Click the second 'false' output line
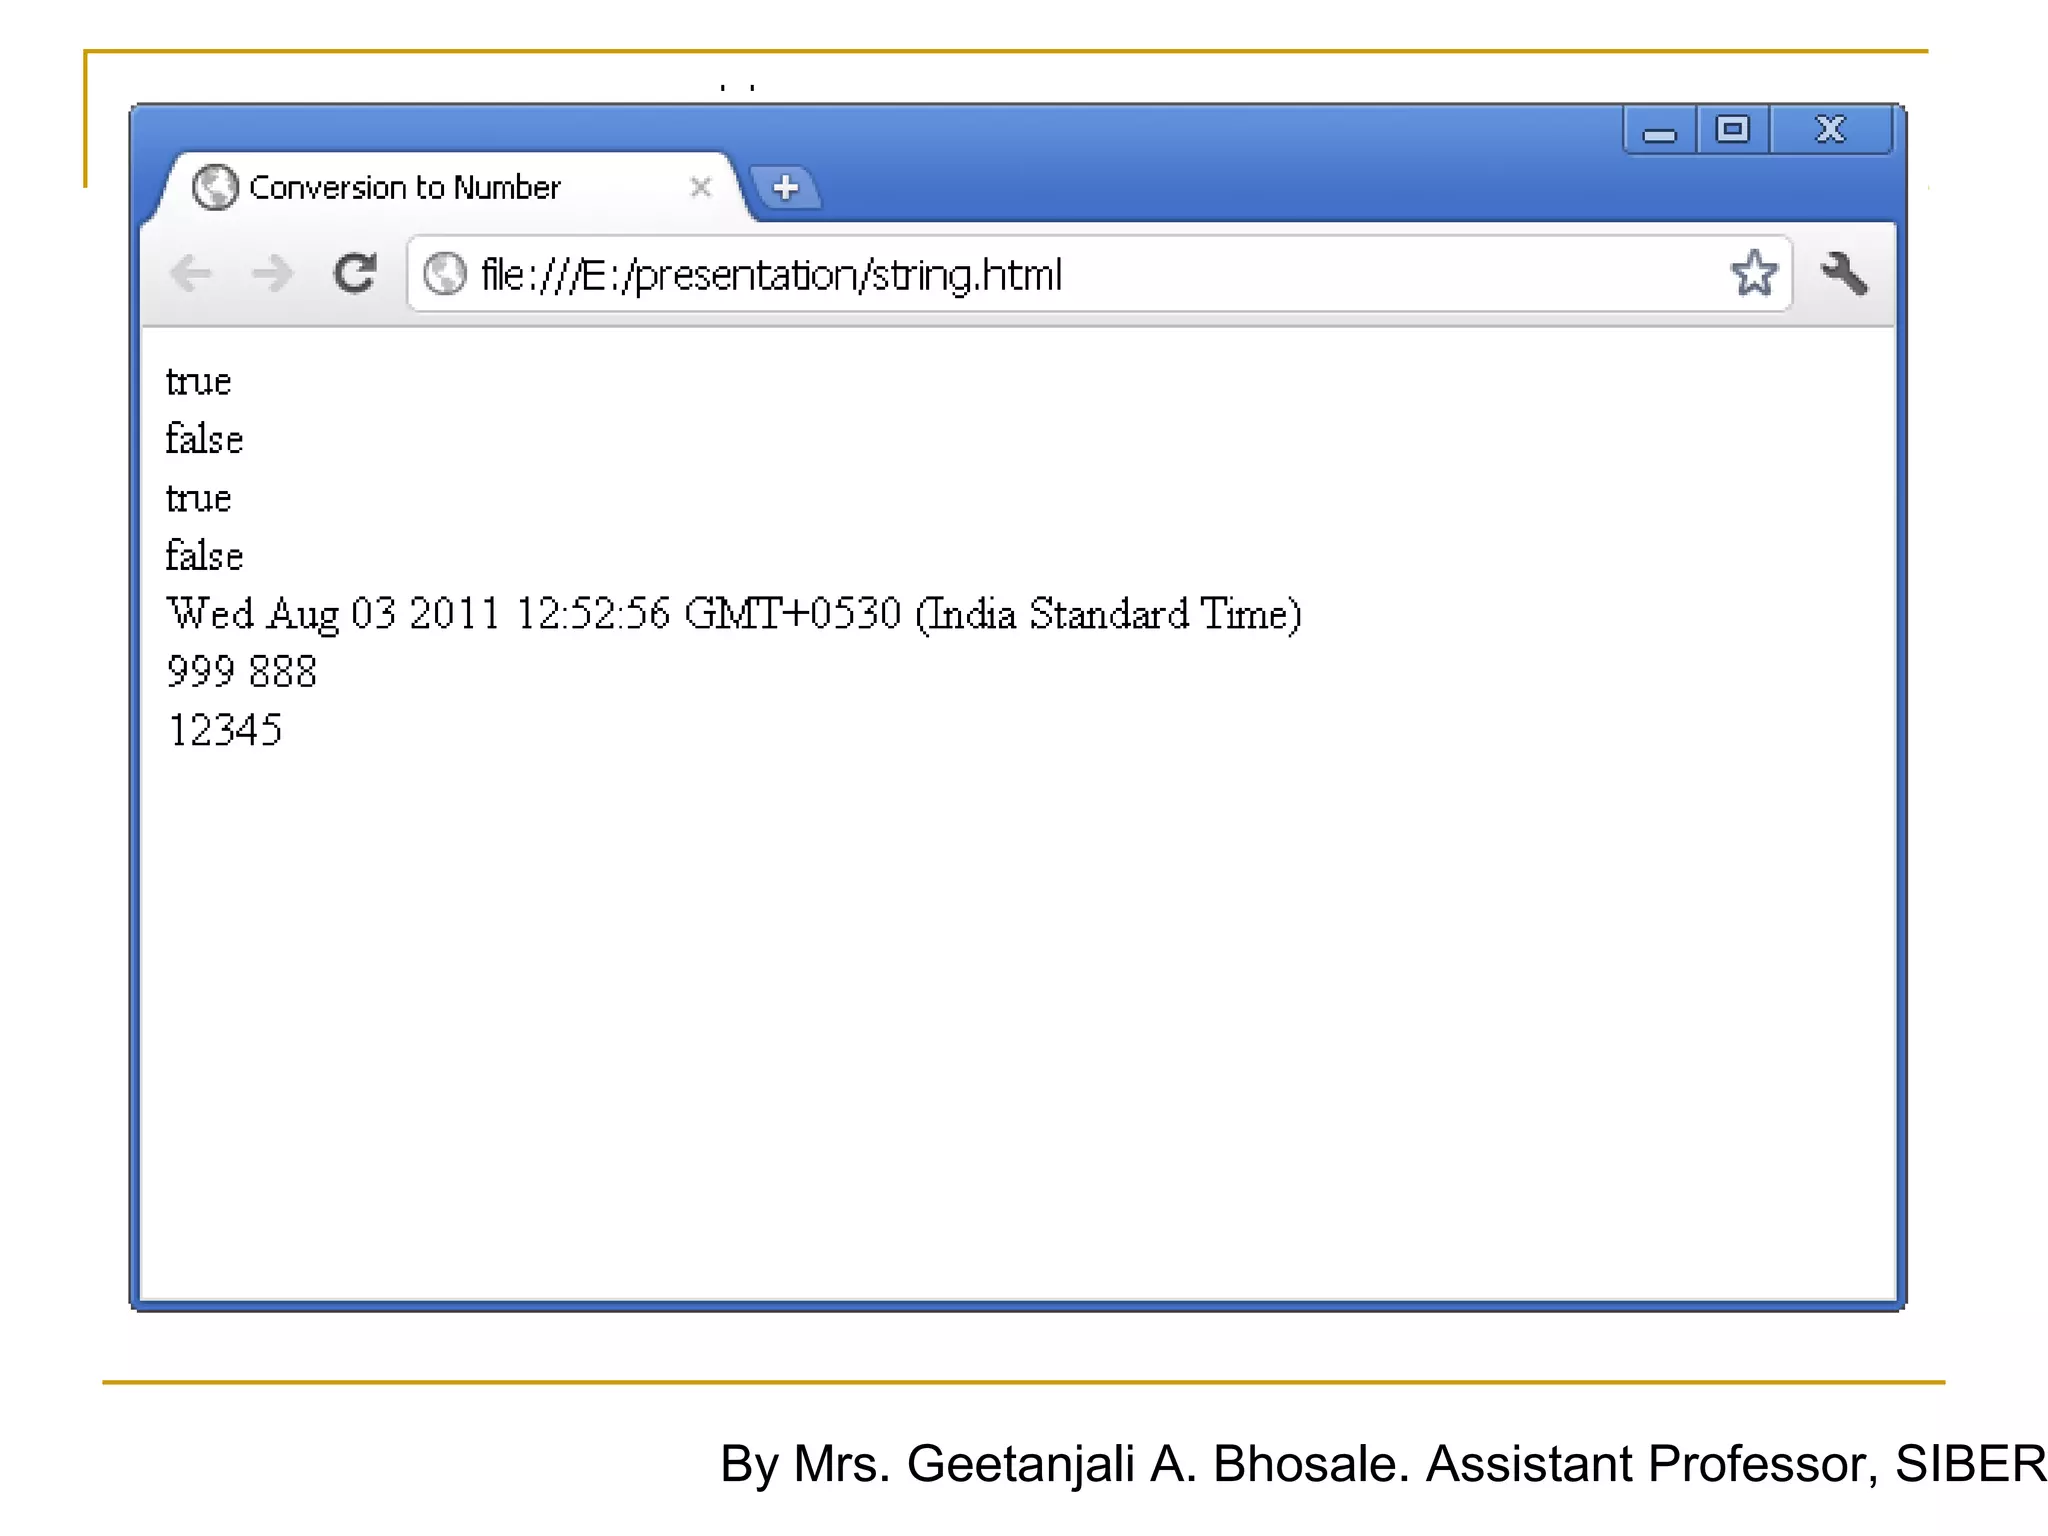The height and width of the screenshot is (1536, 2048). coord(204,555)
